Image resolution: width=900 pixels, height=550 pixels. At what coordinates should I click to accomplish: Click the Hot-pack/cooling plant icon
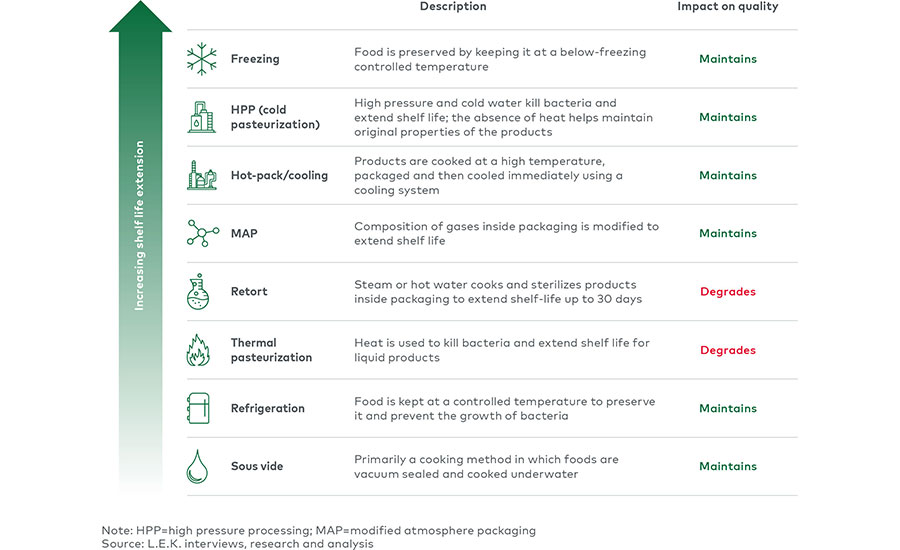202,175
